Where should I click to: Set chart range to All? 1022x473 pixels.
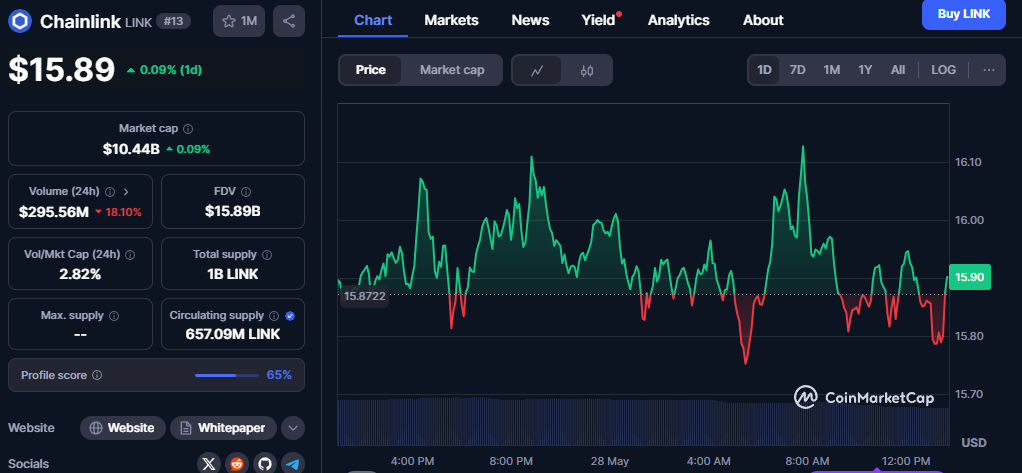[x=898, y=70]
